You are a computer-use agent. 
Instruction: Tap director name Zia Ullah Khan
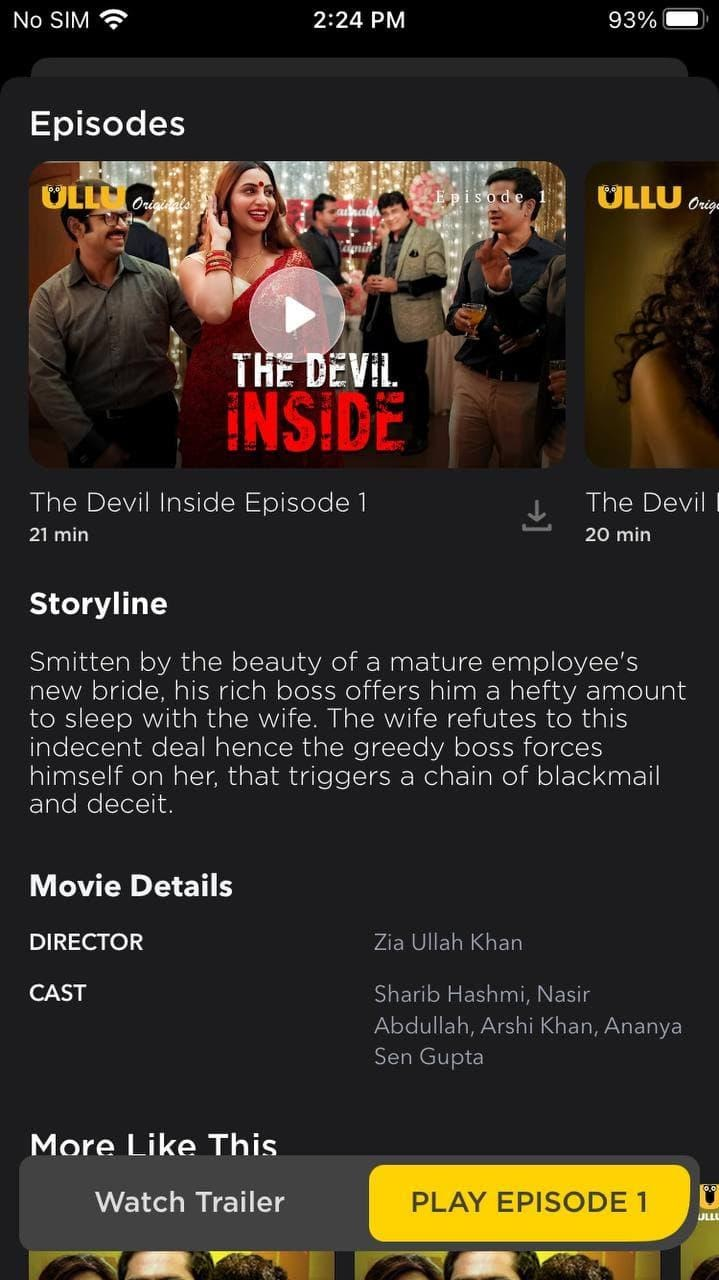point(448,942)
